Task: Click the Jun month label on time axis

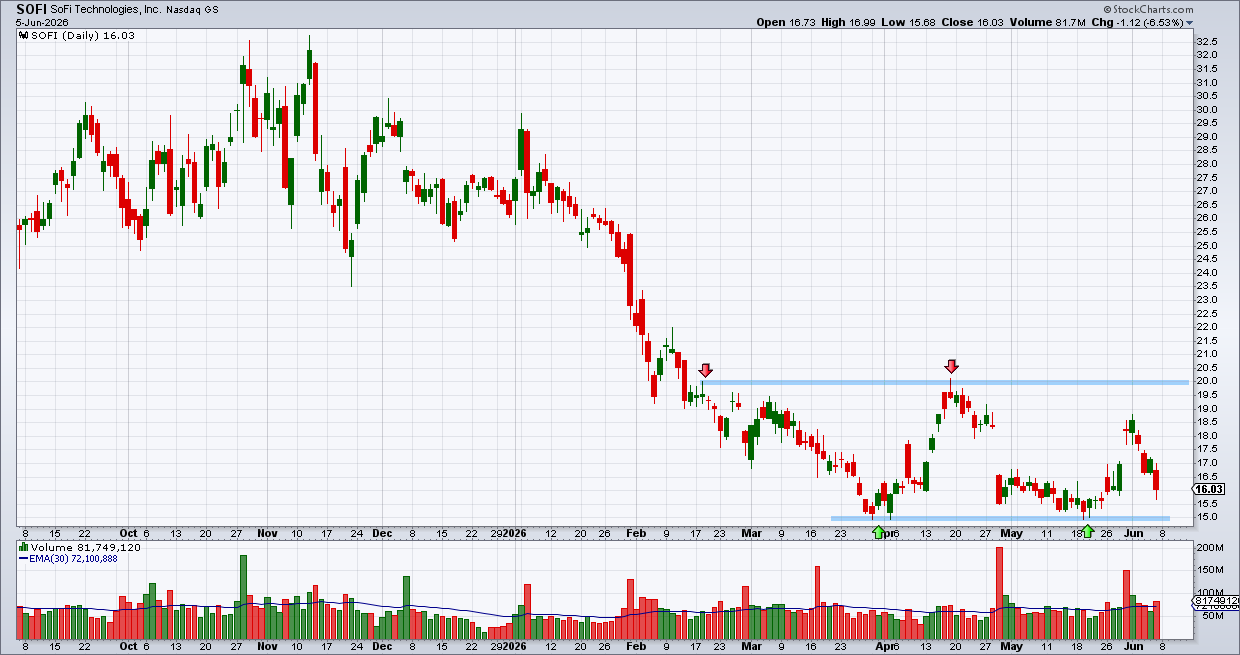Action: tap(1131, 535)
